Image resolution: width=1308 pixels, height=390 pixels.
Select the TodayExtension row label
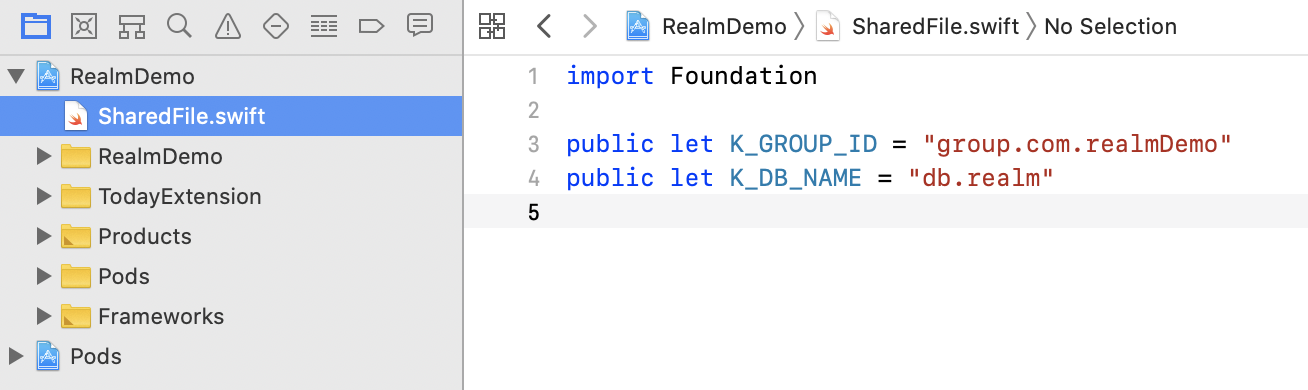click(180, 197)
